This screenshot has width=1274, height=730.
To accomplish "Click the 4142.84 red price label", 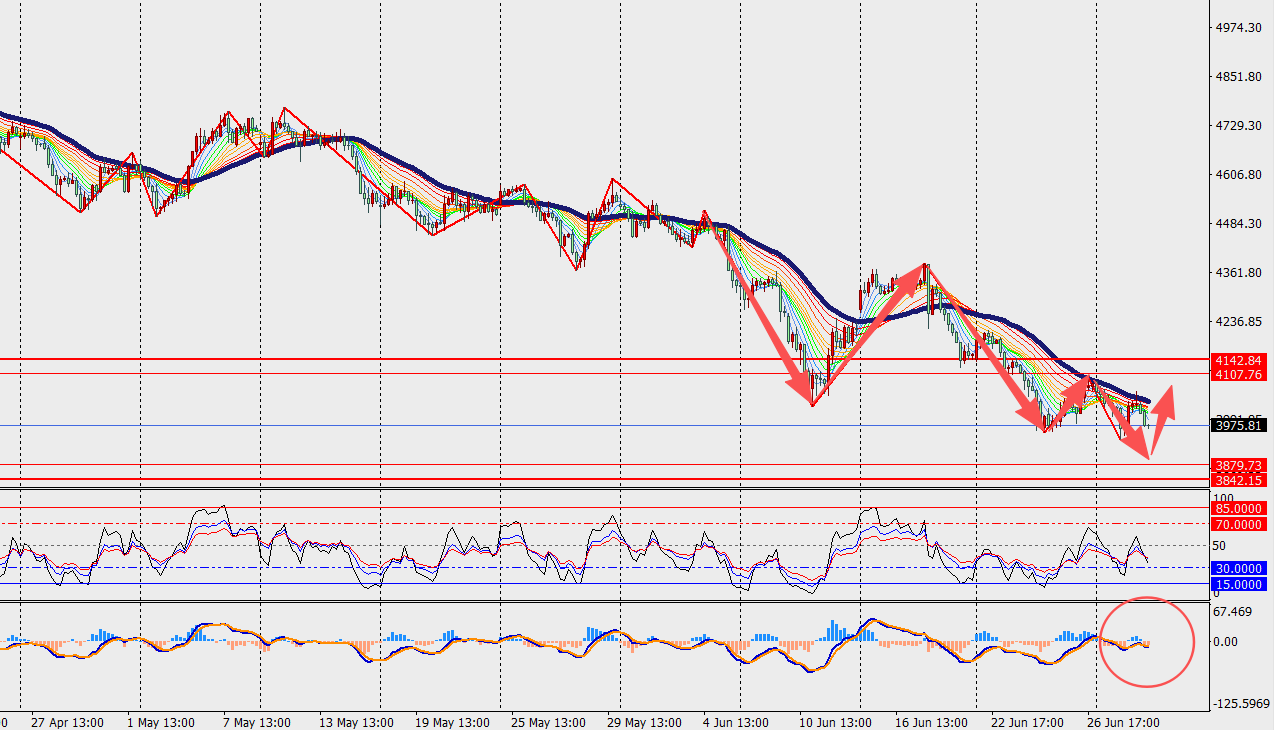I will point(1238,359).
